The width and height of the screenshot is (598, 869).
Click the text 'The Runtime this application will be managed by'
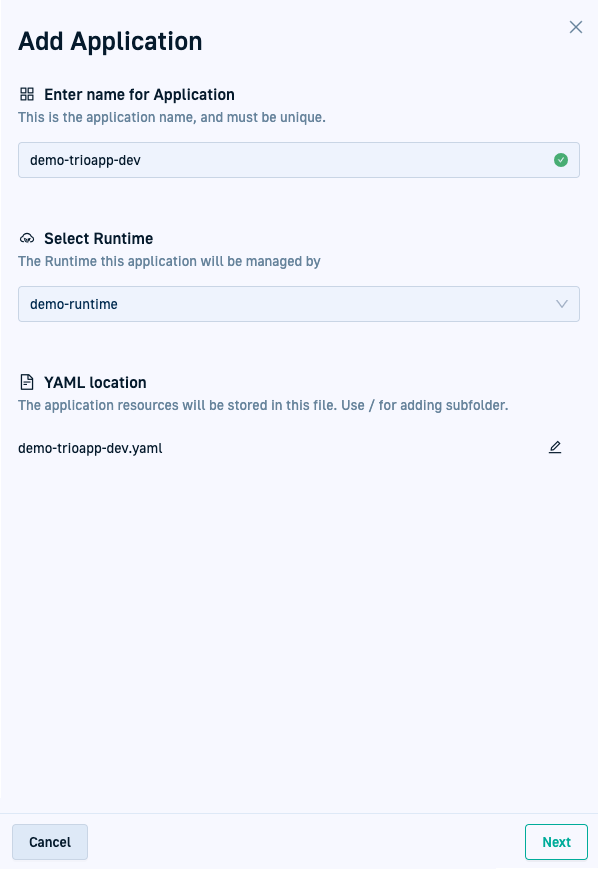[169, 261]
